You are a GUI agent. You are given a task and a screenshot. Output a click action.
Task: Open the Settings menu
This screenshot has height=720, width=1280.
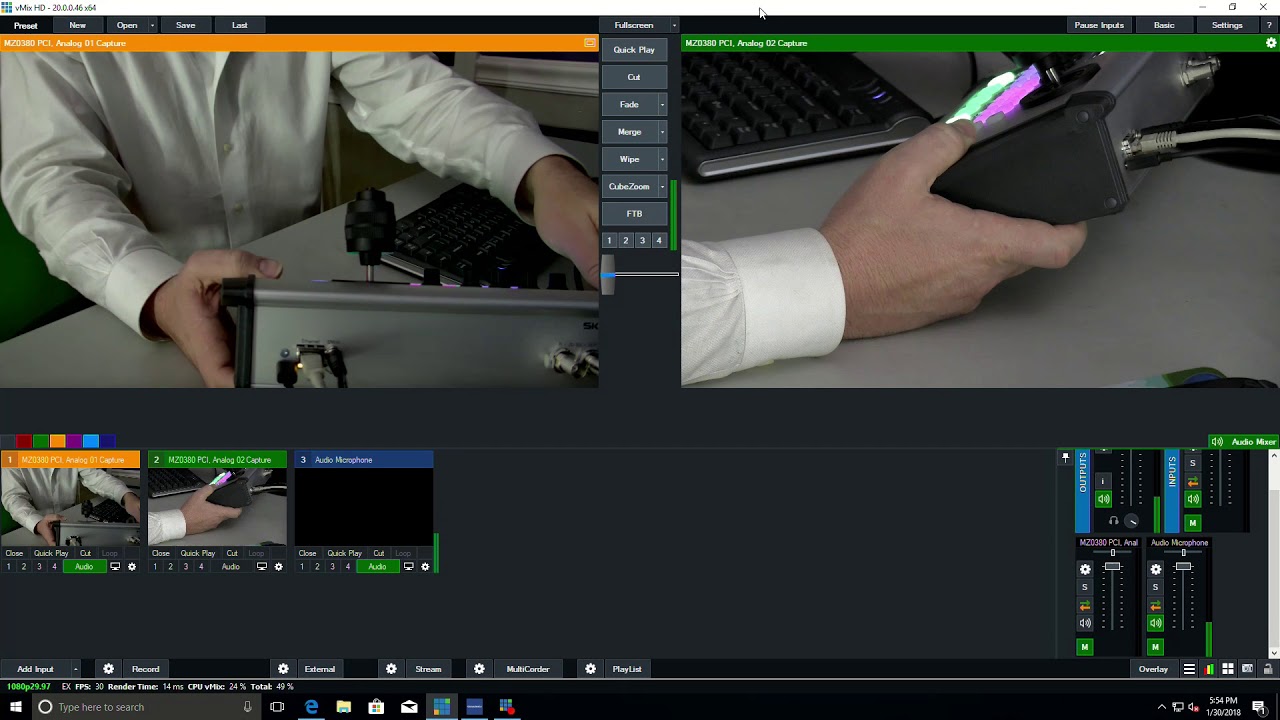pos(1227,25)
